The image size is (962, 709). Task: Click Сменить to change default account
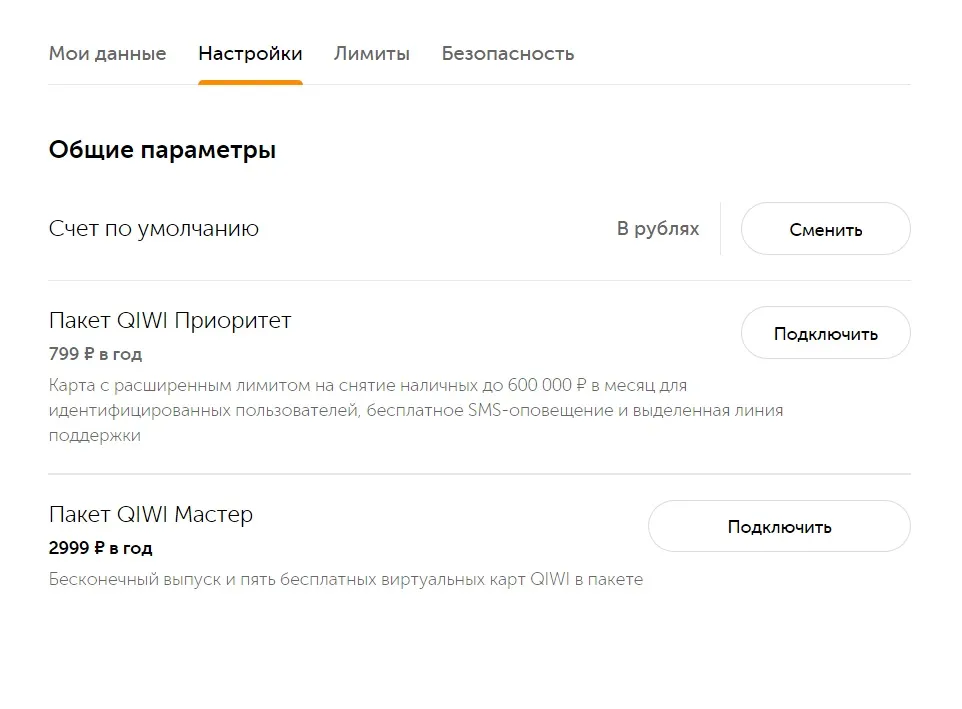826,229
